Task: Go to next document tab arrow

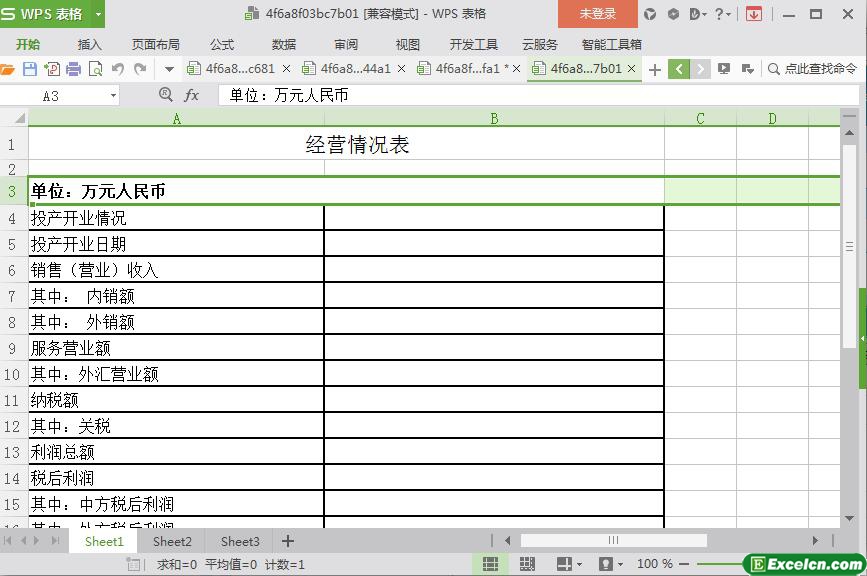Action: click(x=700, y=69)
